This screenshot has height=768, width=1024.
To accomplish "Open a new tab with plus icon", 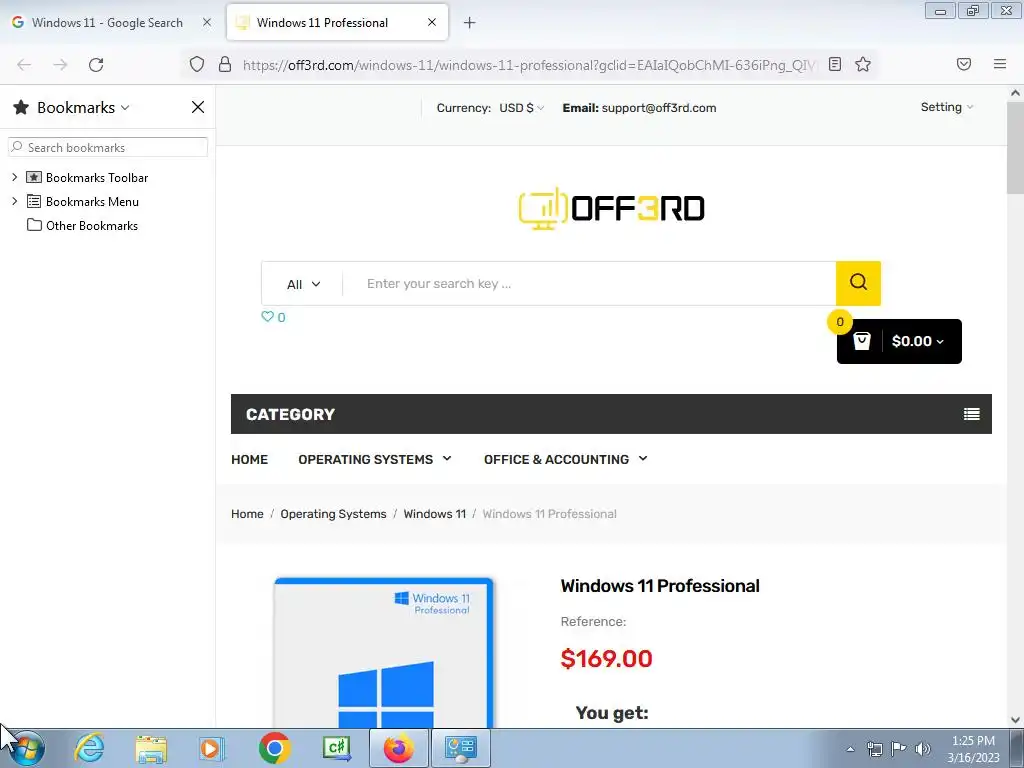I will pyautogui.click(x=469, y=23).
